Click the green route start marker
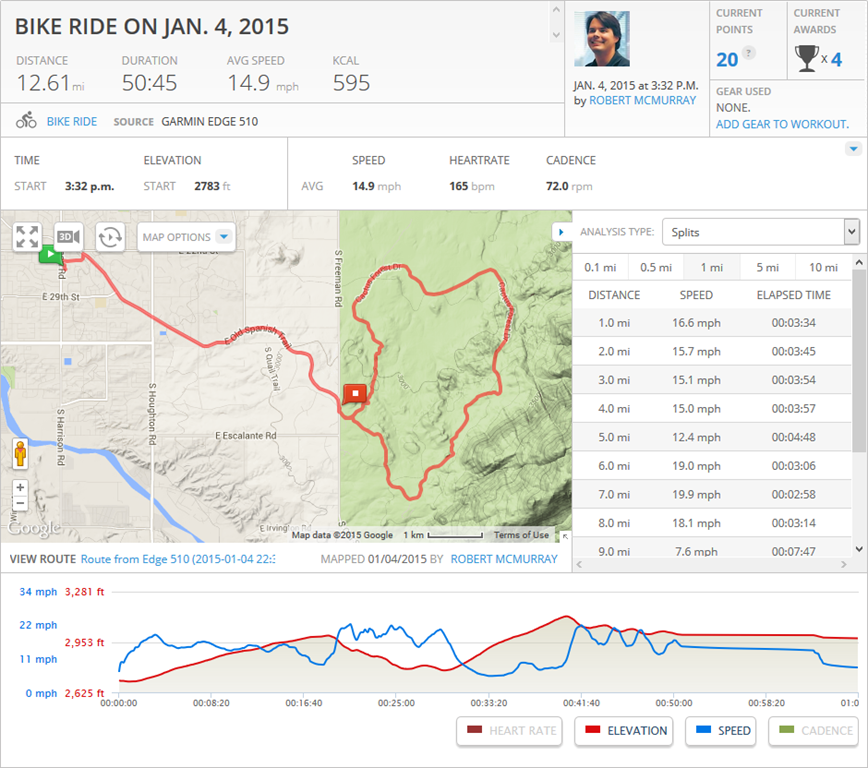Screen dimensions: 868x768 49,254
